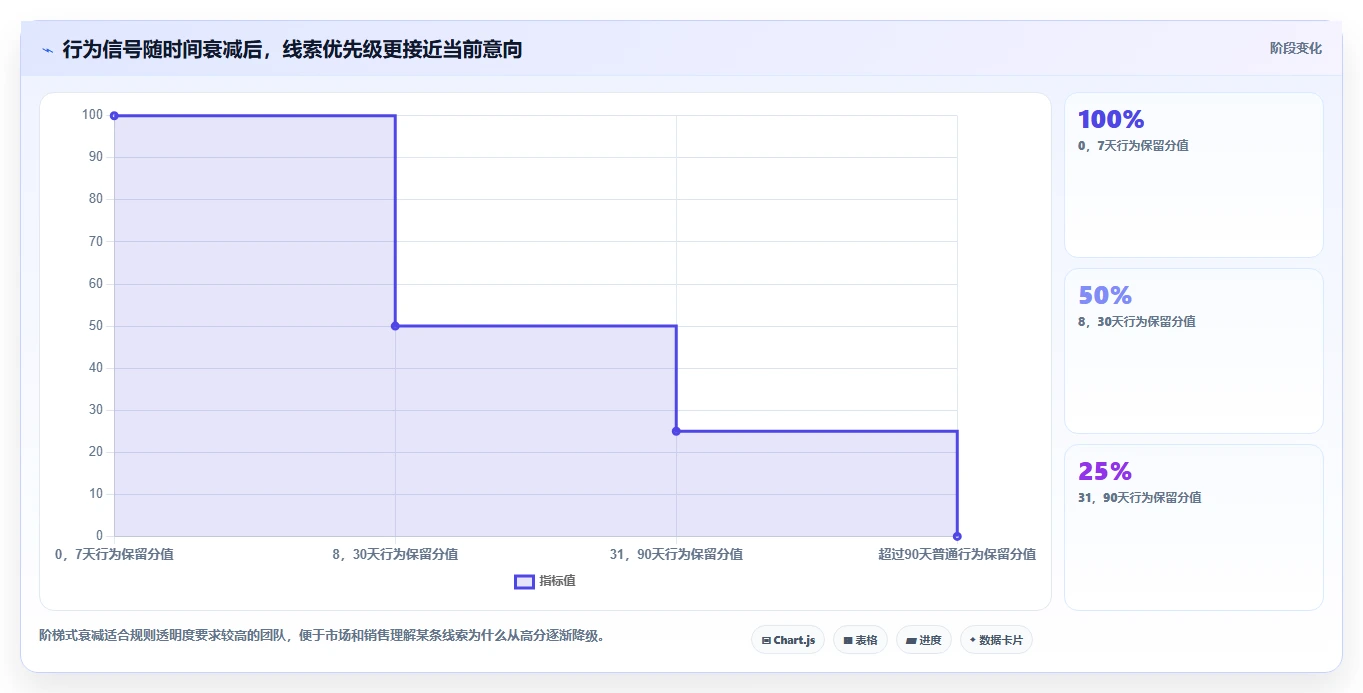The image size is (1363, 693).
Task: Click x-axis label 超过90天普通行为保留分值
Action: click(x=957, y=554)
